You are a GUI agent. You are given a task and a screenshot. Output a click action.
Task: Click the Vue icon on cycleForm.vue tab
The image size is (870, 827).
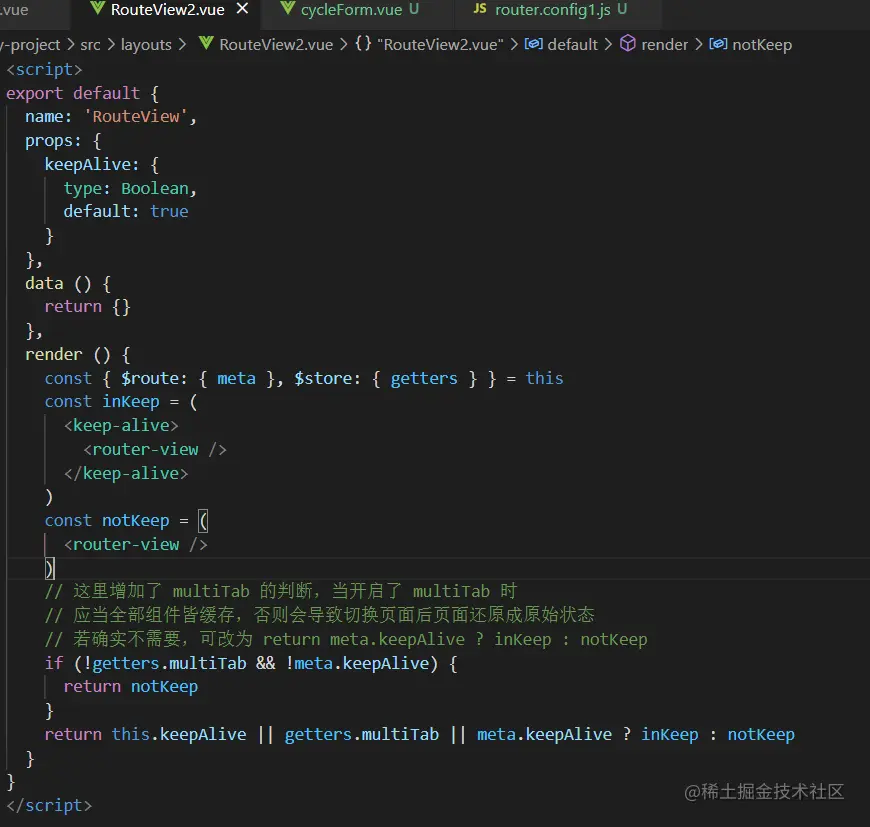click(x=287, y=8)
